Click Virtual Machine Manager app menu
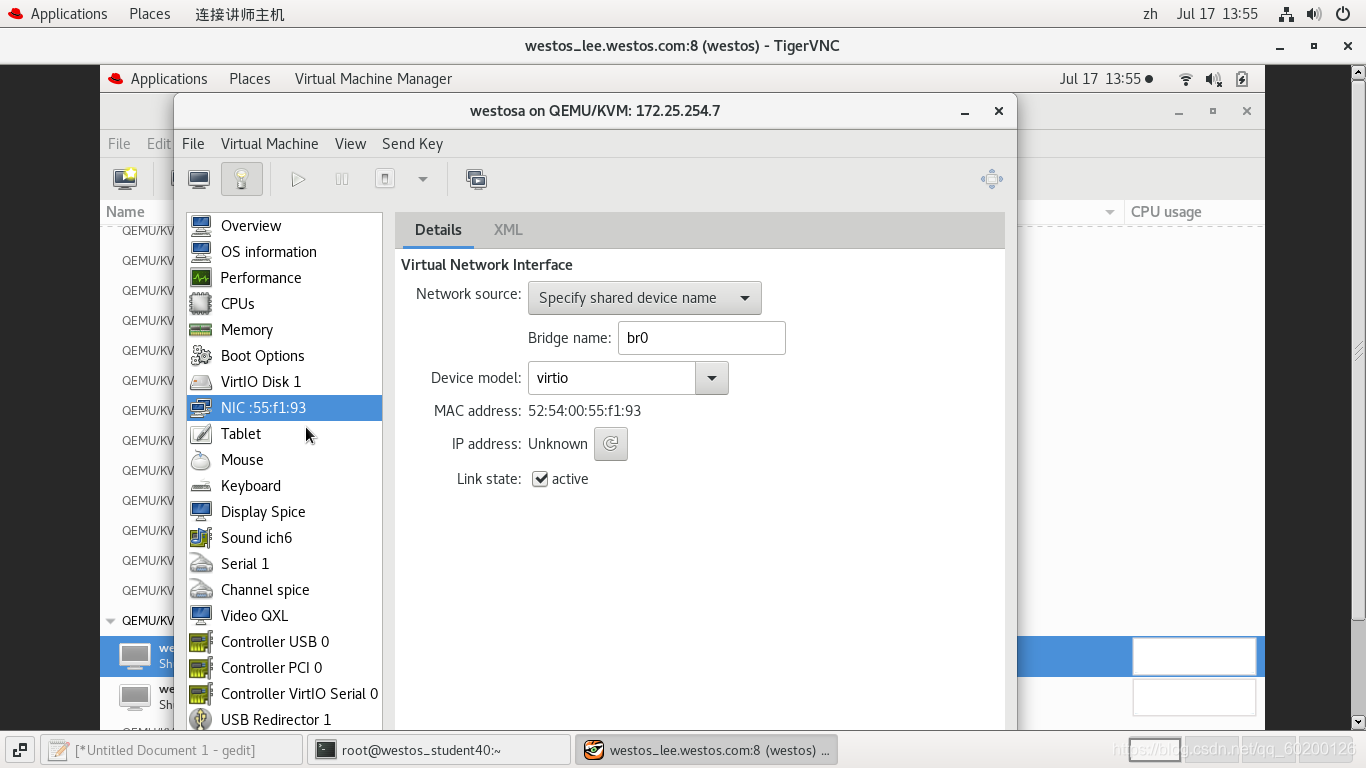Screen dimensions: 1366x768 tap(373, 79)
